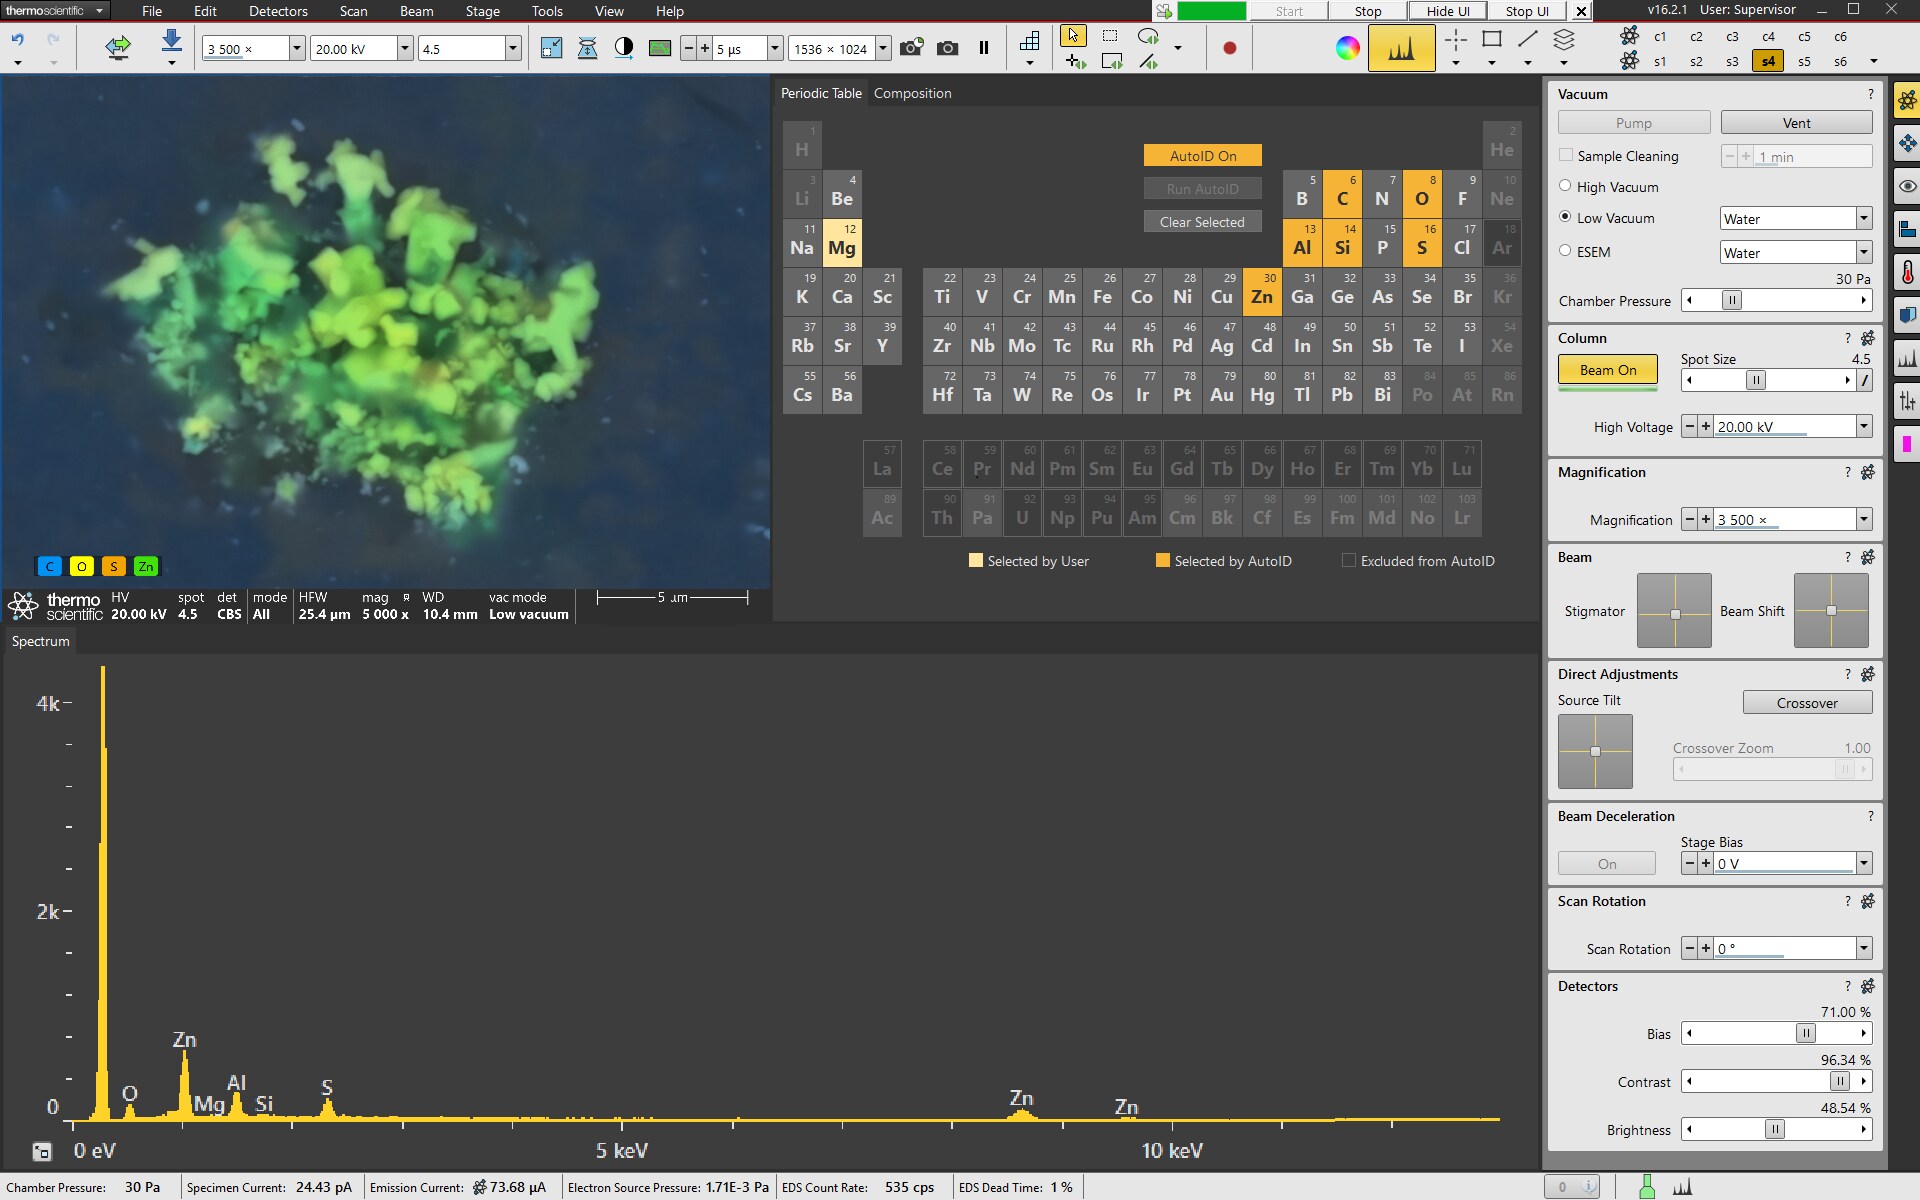This screenshot has height=1200, width=1920.
Task: Open the color wheel tool
Action: click(1347, 47)
